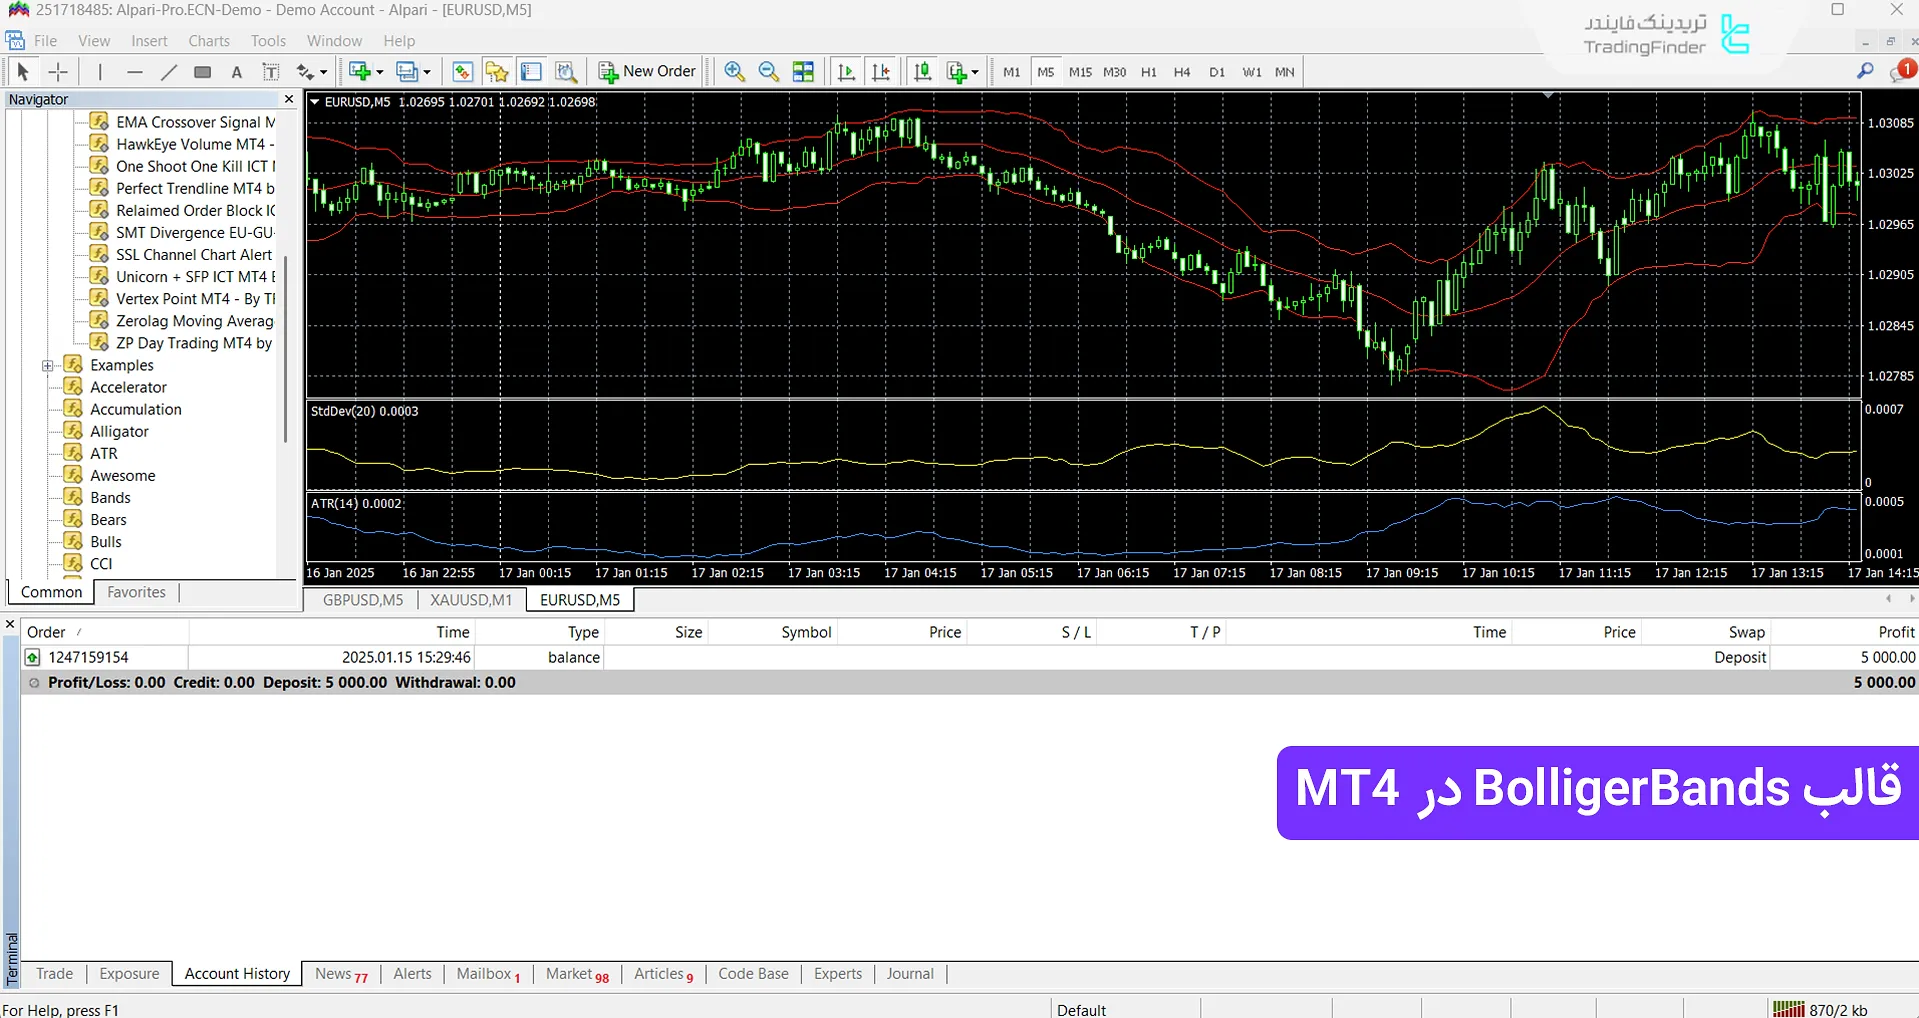Open the Charts menu

click(x=208, y=41)
